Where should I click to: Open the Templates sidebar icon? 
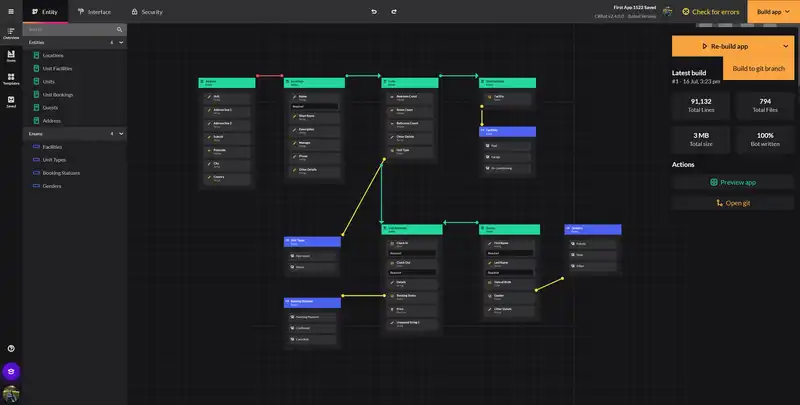(x=11, y=79)
